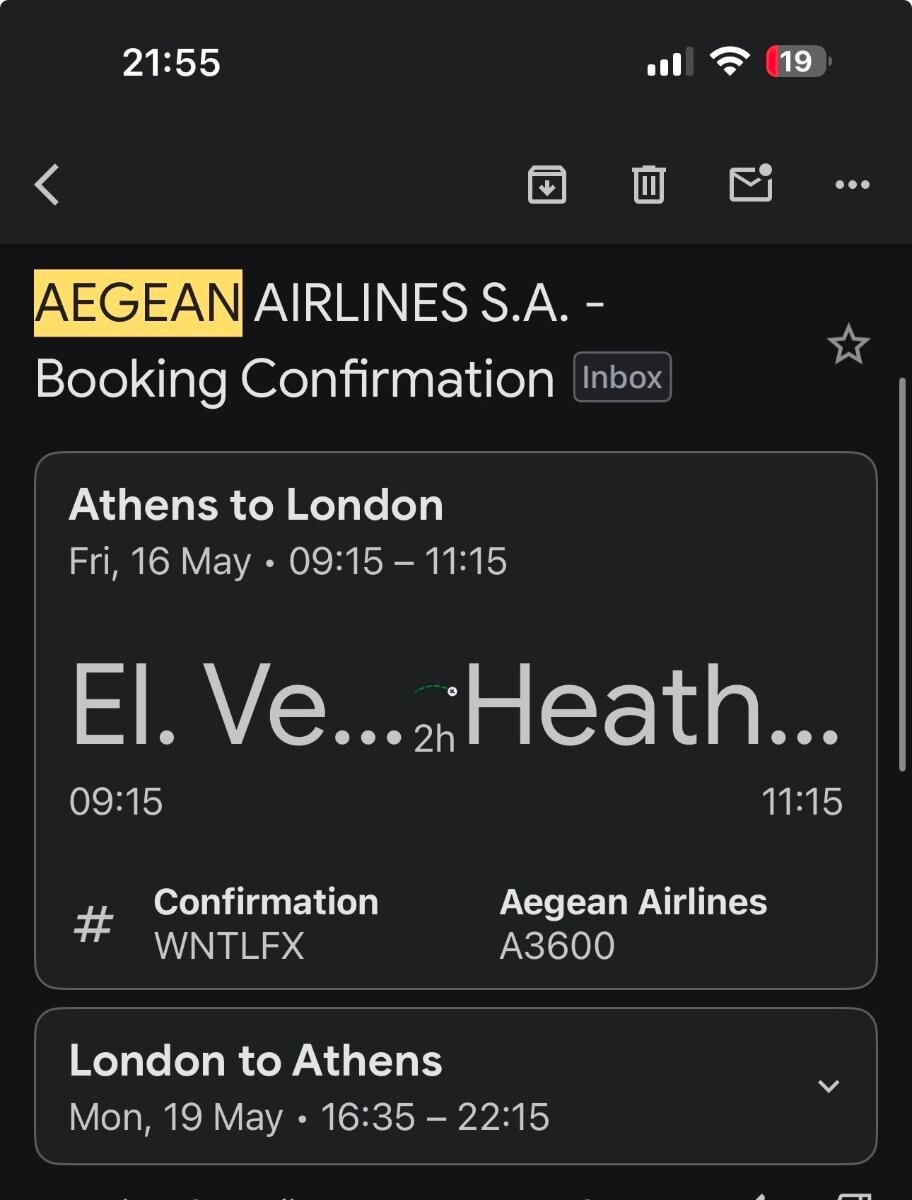Image resolution: width=912 pixels, height=1200 pixels.
Task: Select the WNTLFX confirmation code
Action: (x=229, y=946)
